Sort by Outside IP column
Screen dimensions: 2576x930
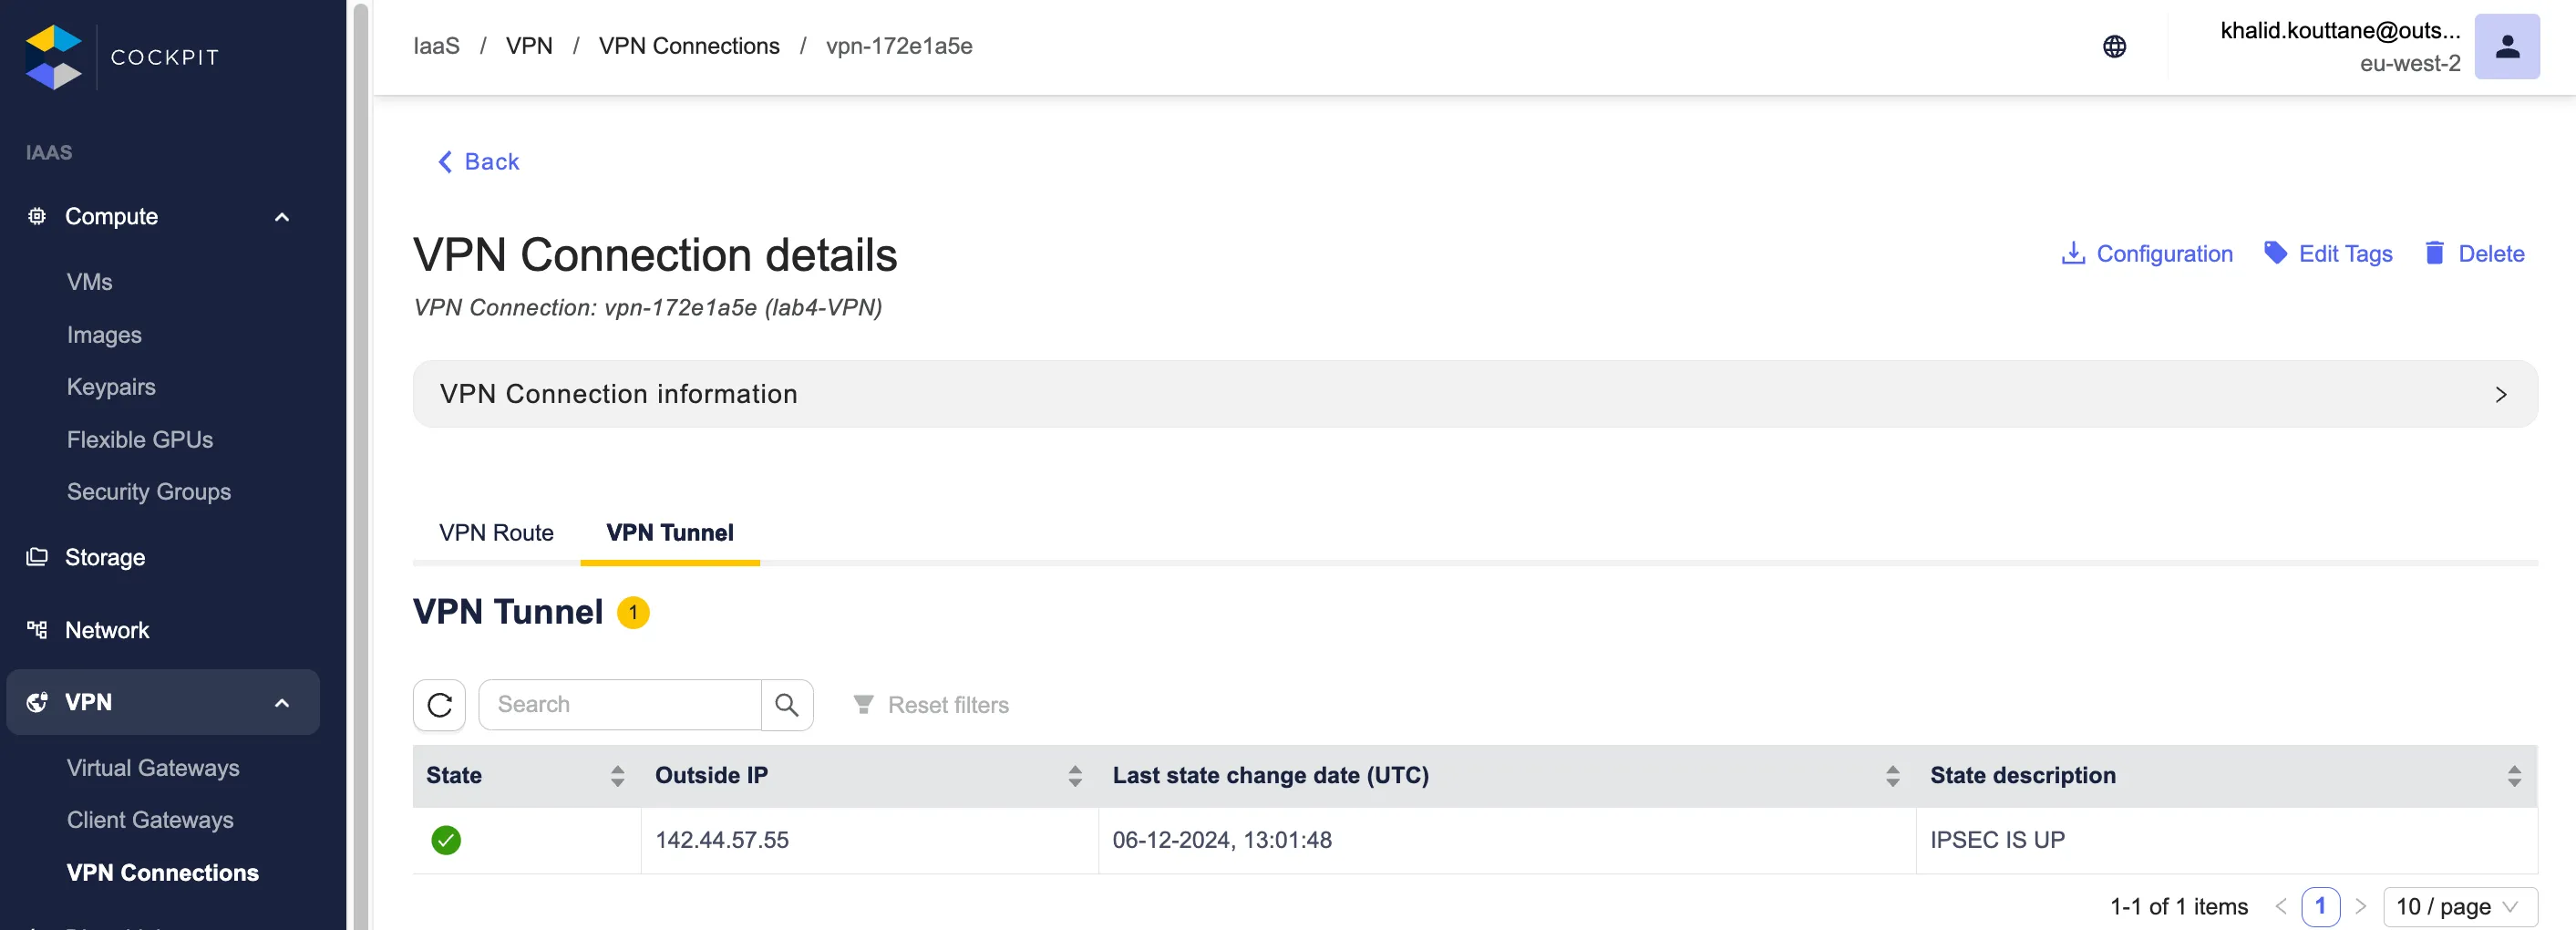point(1075,776)
